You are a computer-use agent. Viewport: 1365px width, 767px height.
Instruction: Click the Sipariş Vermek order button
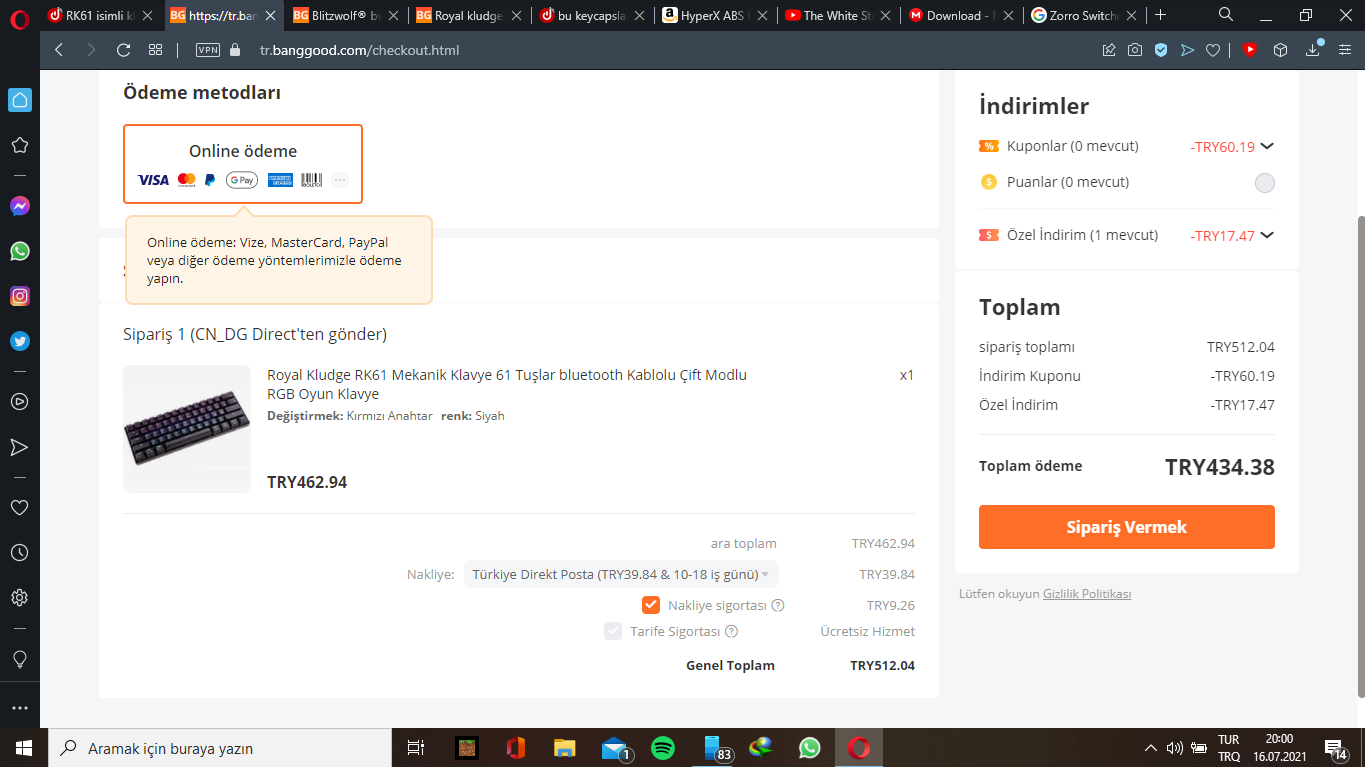1127,527
